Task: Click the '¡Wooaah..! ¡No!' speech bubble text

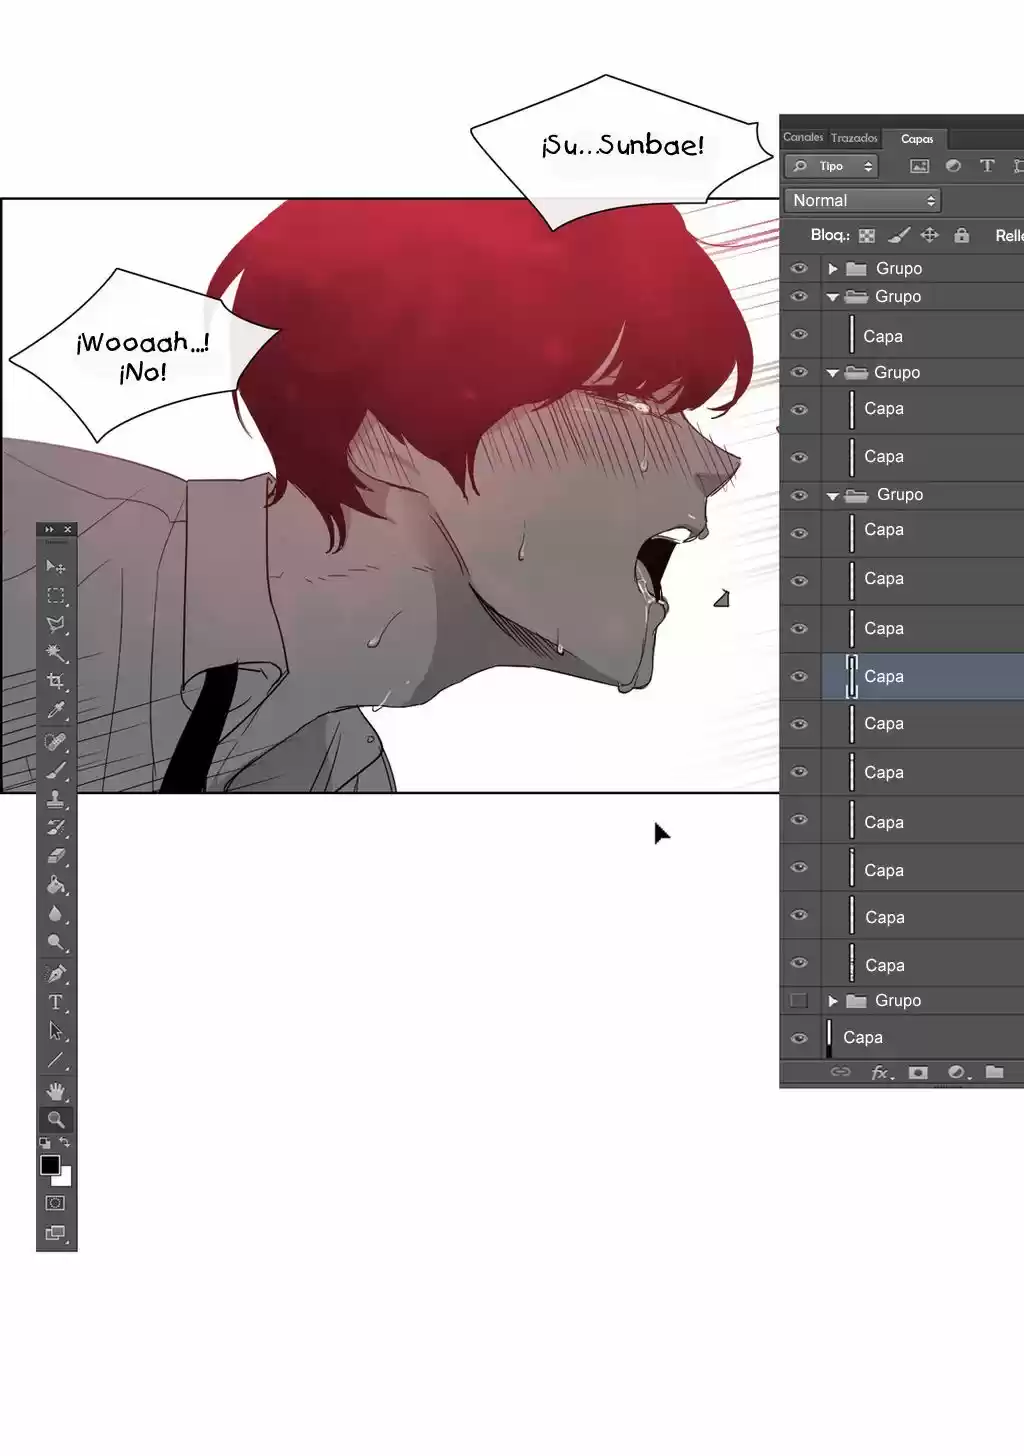Action: [x=143, y=357]
